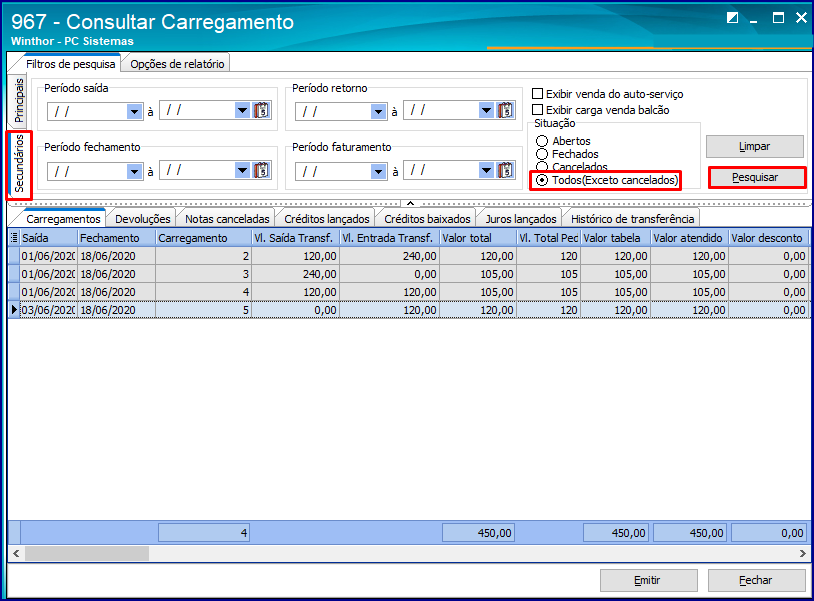
Task: Sort by the Fechamento column header
Action: [x=117, y=238]
